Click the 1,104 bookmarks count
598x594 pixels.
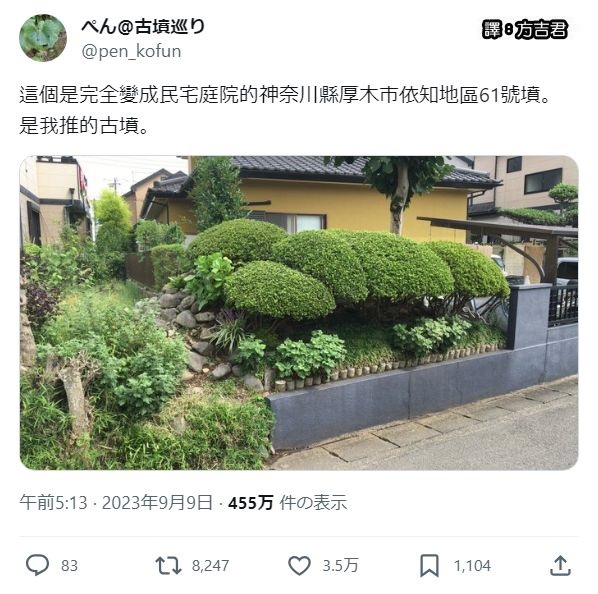(x=472, y=566)
